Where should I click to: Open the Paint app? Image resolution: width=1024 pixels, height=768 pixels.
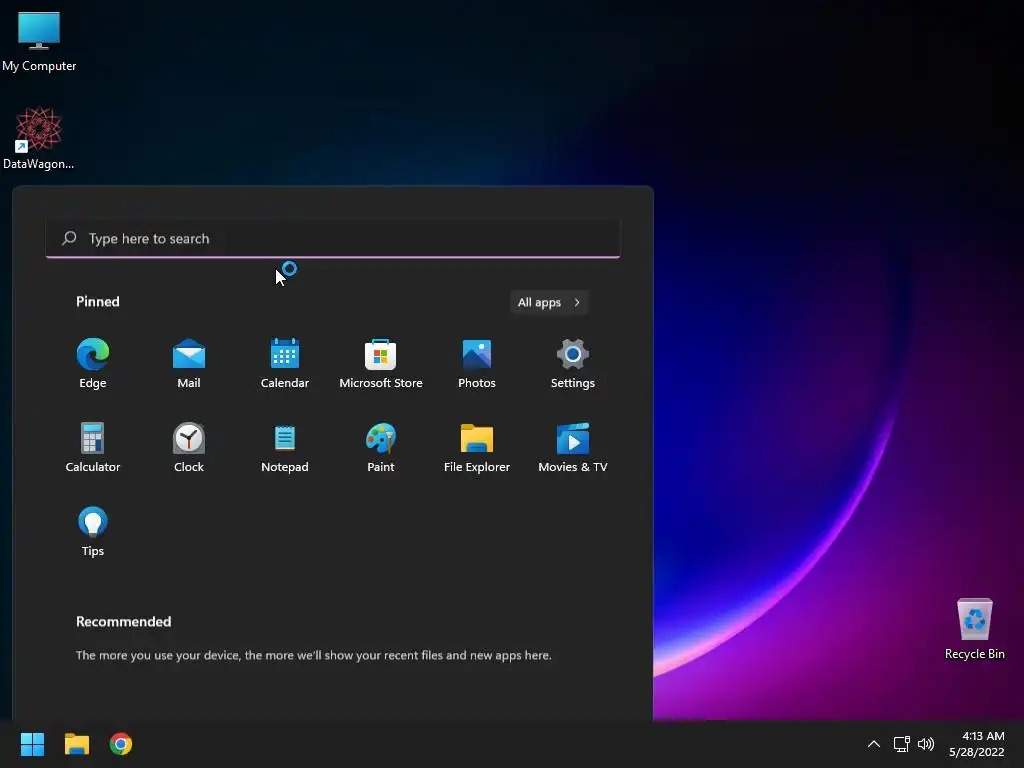381,447
